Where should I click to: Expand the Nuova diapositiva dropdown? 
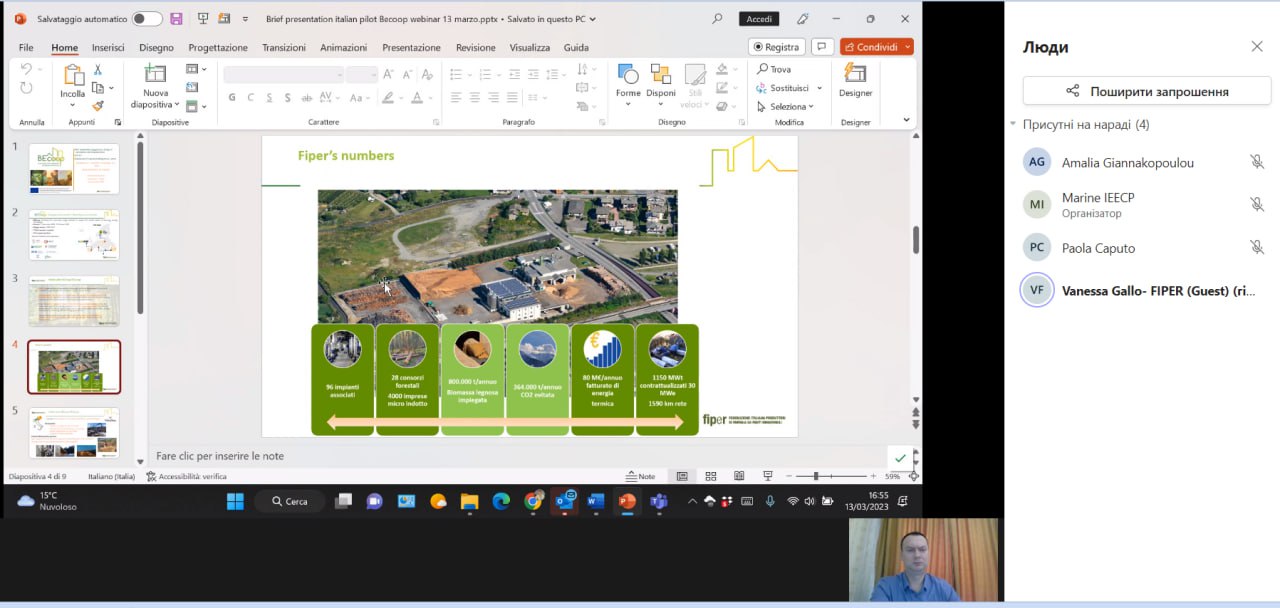pyautogui.click(x=176, y=105)
